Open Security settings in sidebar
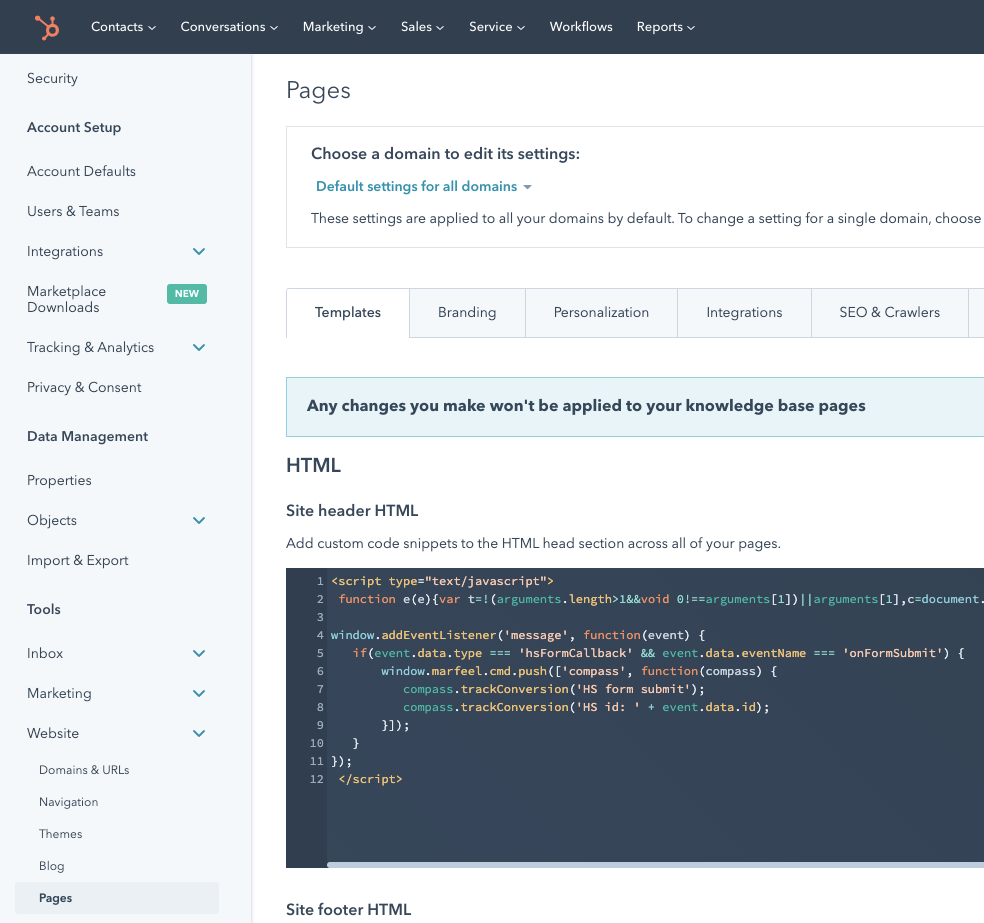Viewport: 984px width, 923px height. pyautogui.click(x=52, y=78)
